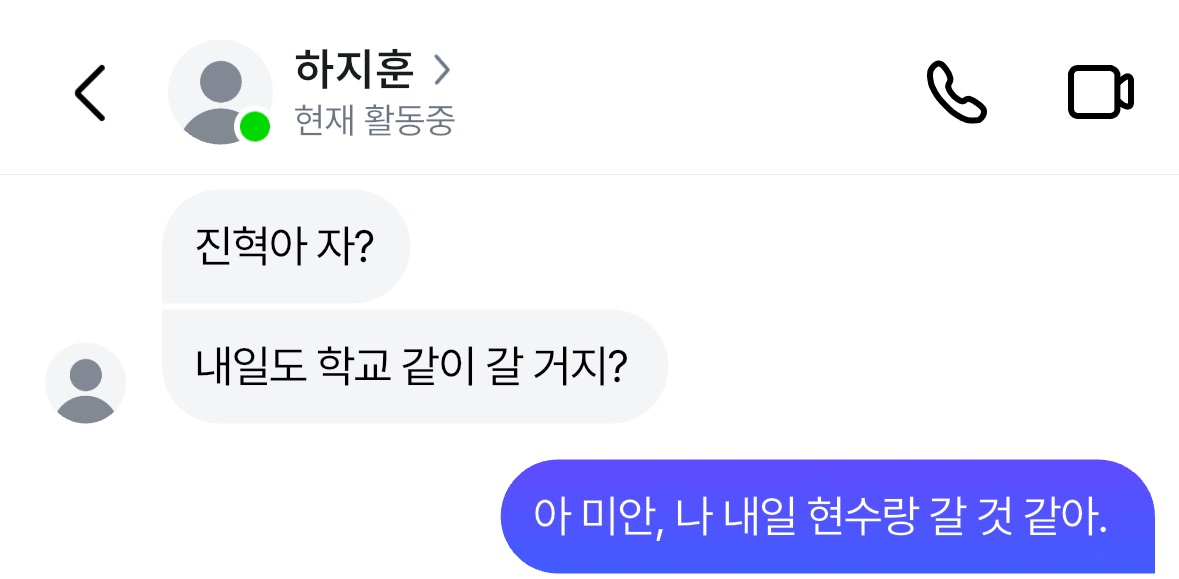Select the message bubble 진혁아 자?
Screen dimensions: 1179x579
pyautogui.click(x=285, y=246)
